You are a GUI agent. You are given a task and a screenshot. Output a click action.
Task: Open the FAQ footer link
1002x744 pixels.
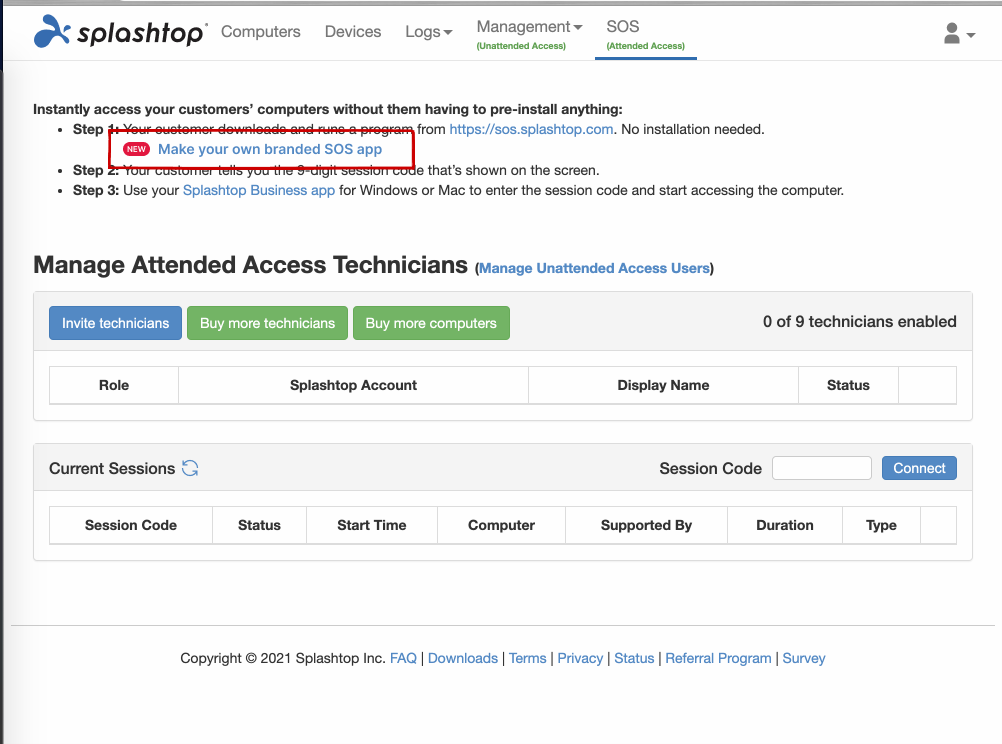(x=403, y=658)
